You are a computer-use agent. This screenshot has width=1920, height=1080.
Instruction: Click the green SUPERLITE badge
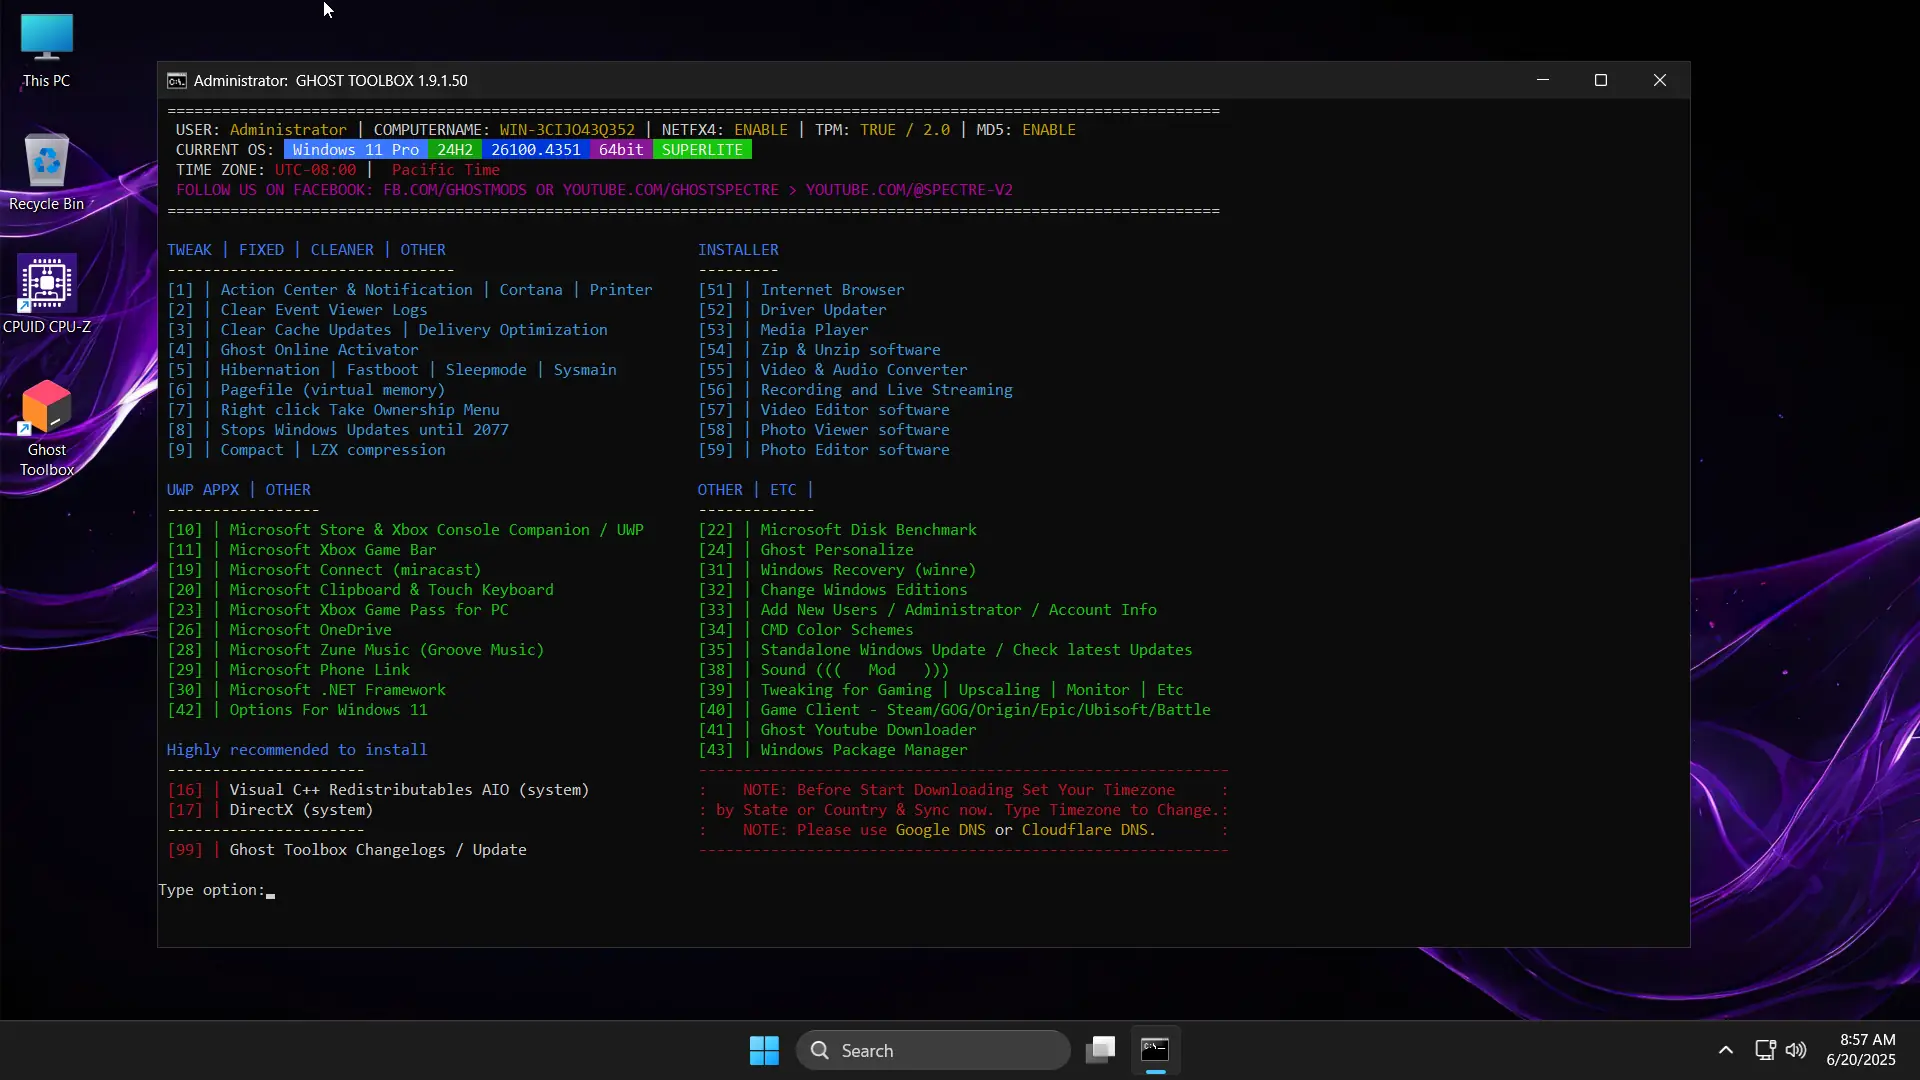coord(702,150)
